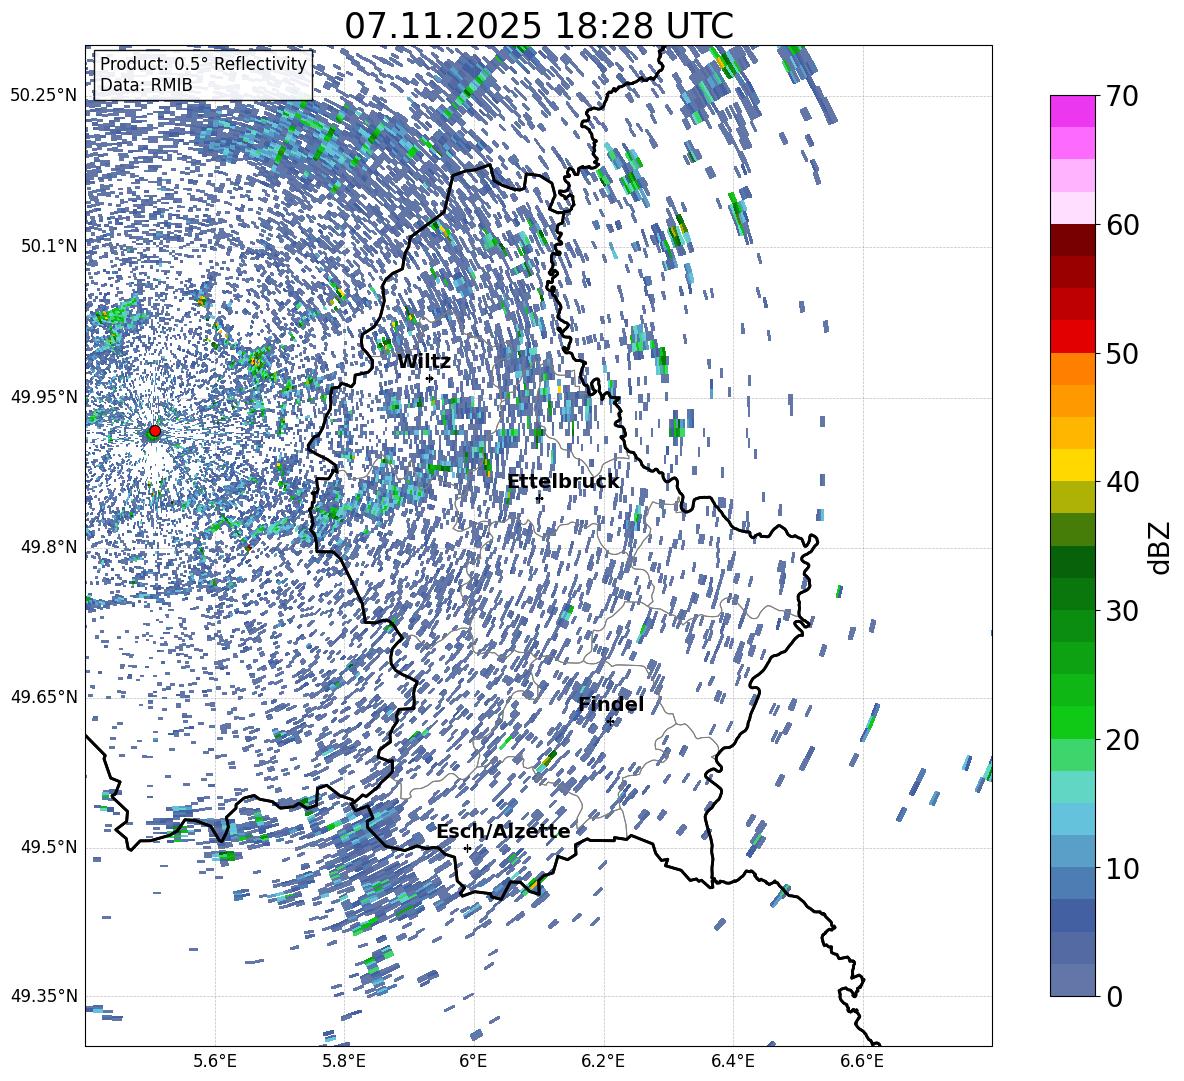Click the 20 tick on the colorbar
Image resolution: width=1184 pixels, height=1081 pixels.
point(1121,740)
